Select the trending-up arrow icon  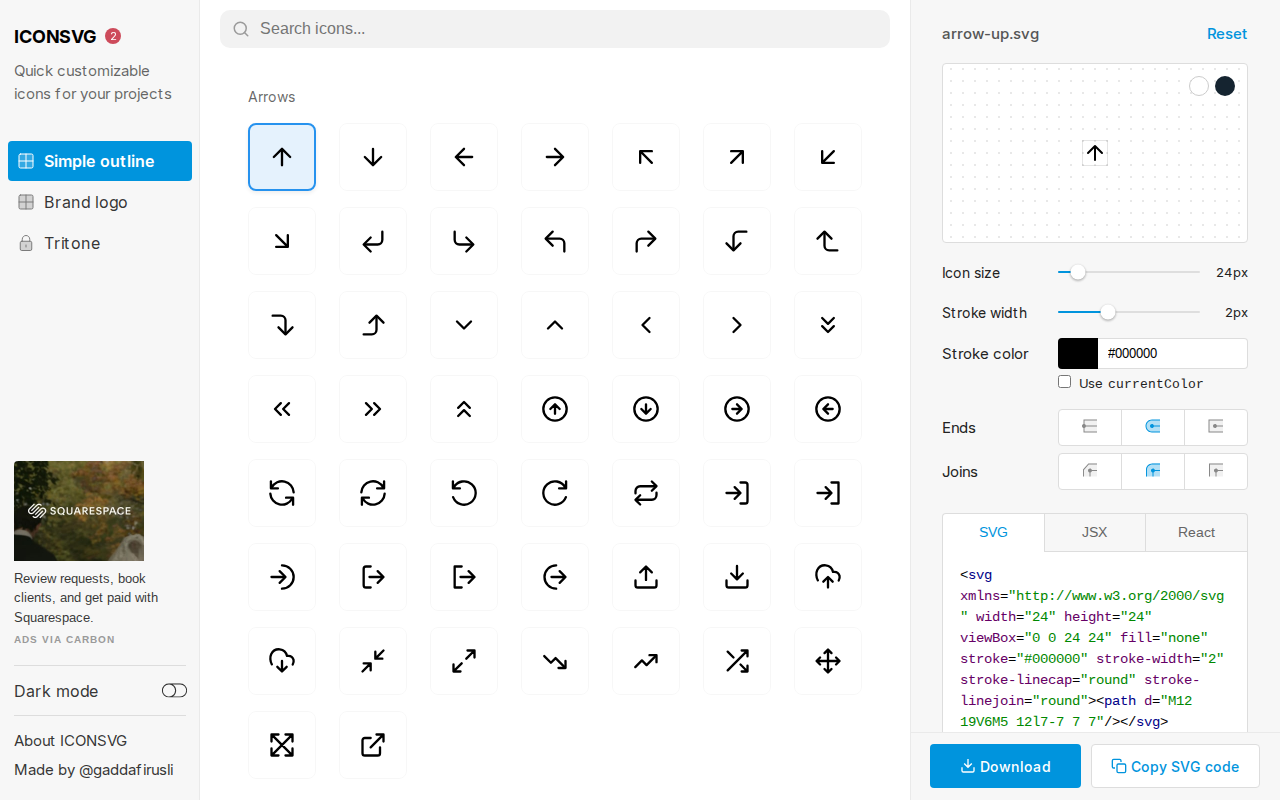point(646,661)
